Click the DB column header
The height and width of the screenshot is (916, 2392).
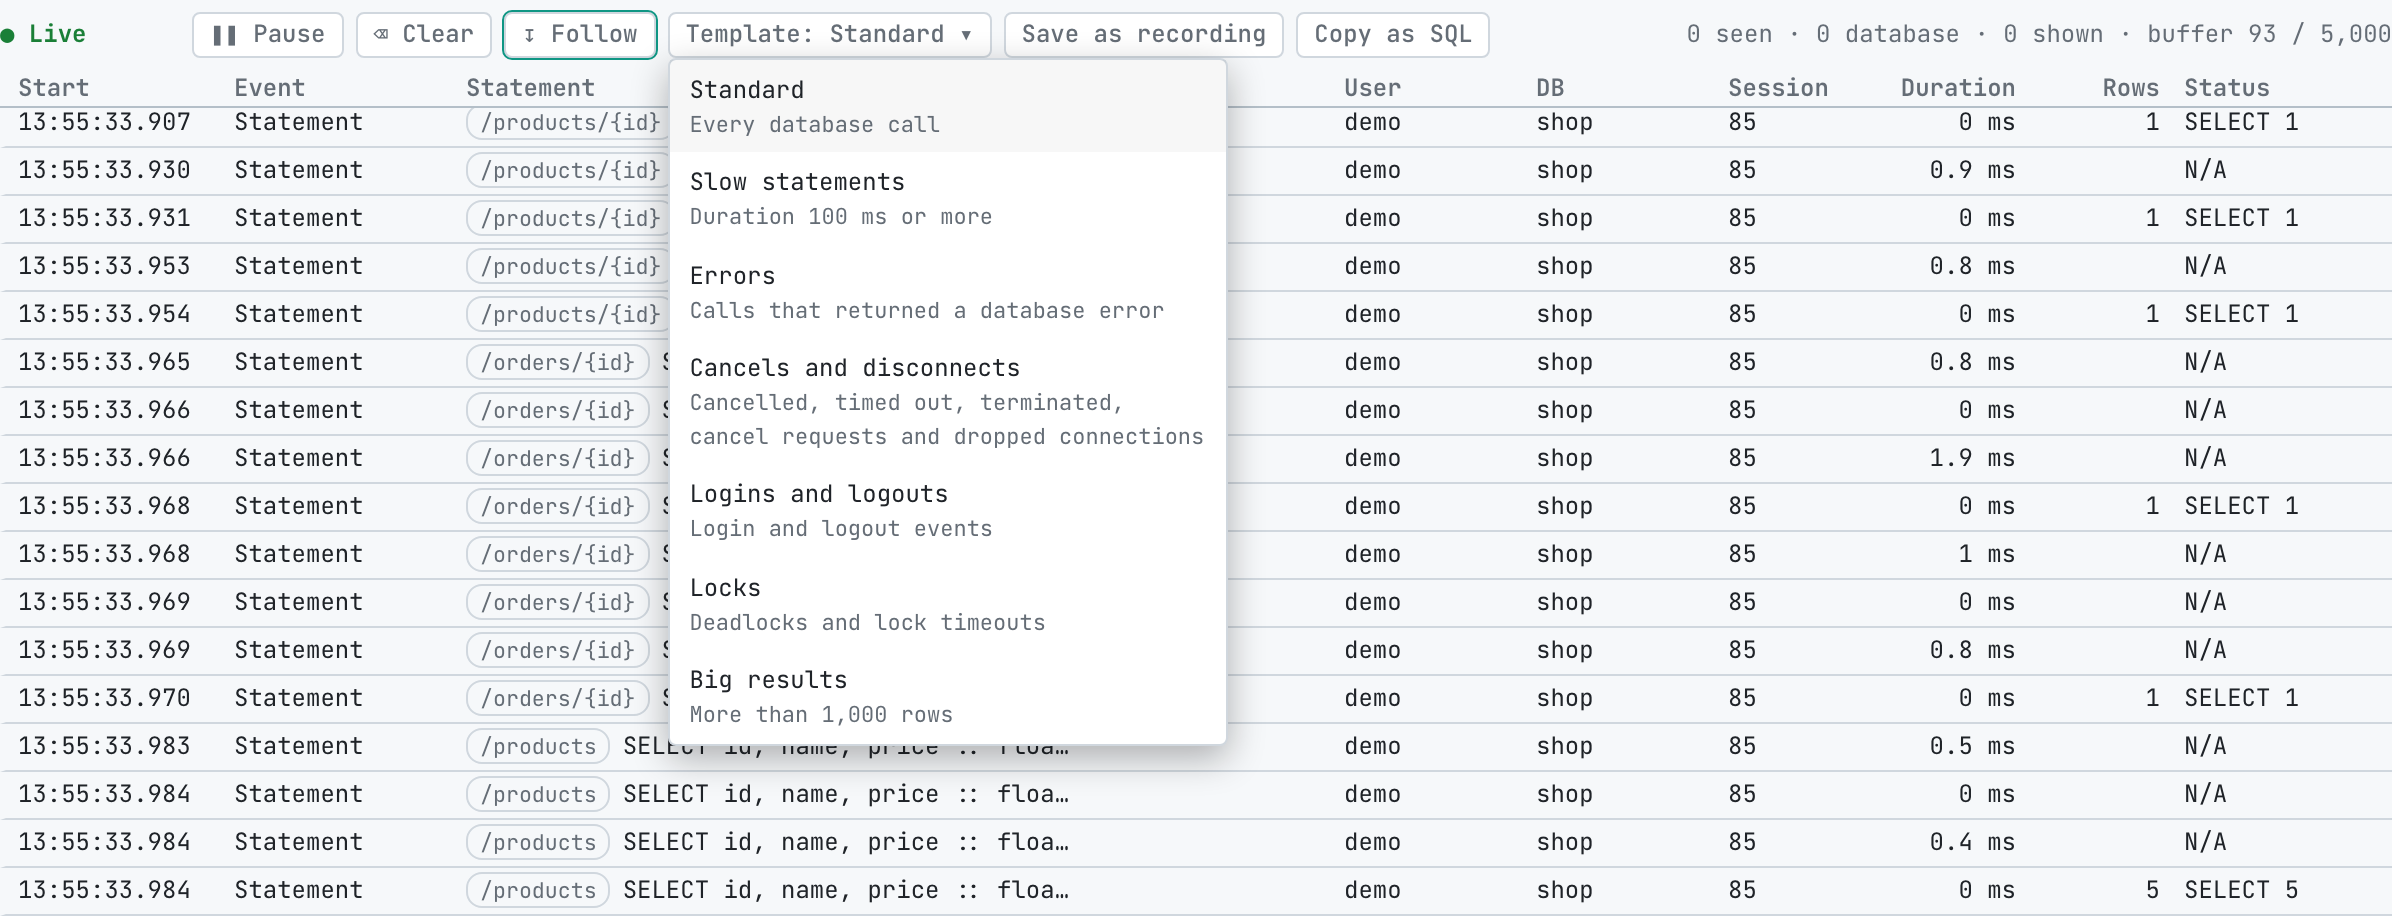coord(1550,88)
